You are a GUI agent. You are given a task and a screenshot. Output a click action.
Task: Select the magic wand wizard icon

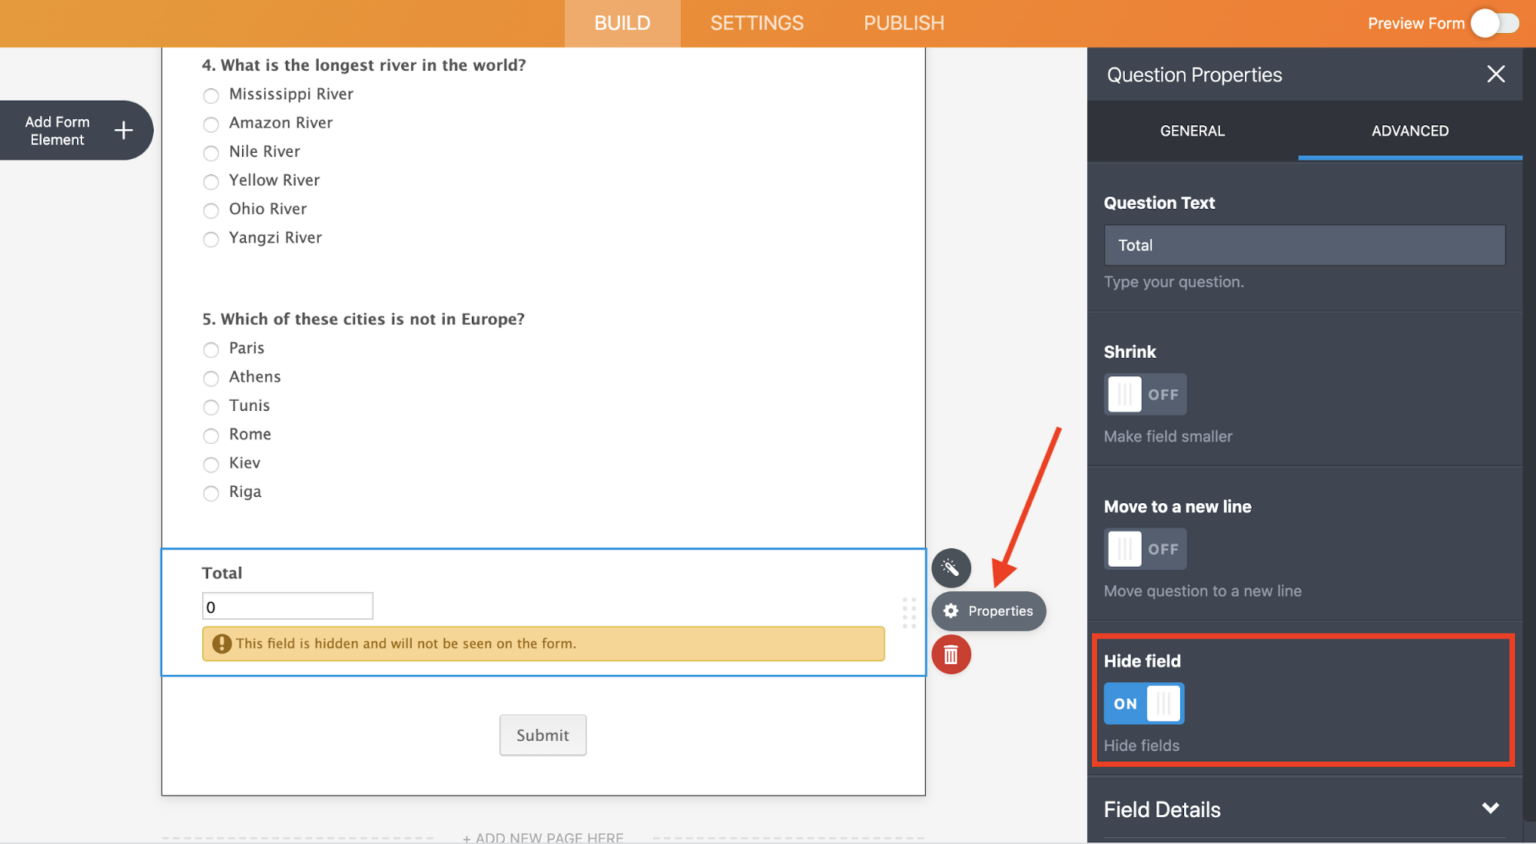(950, 568)
